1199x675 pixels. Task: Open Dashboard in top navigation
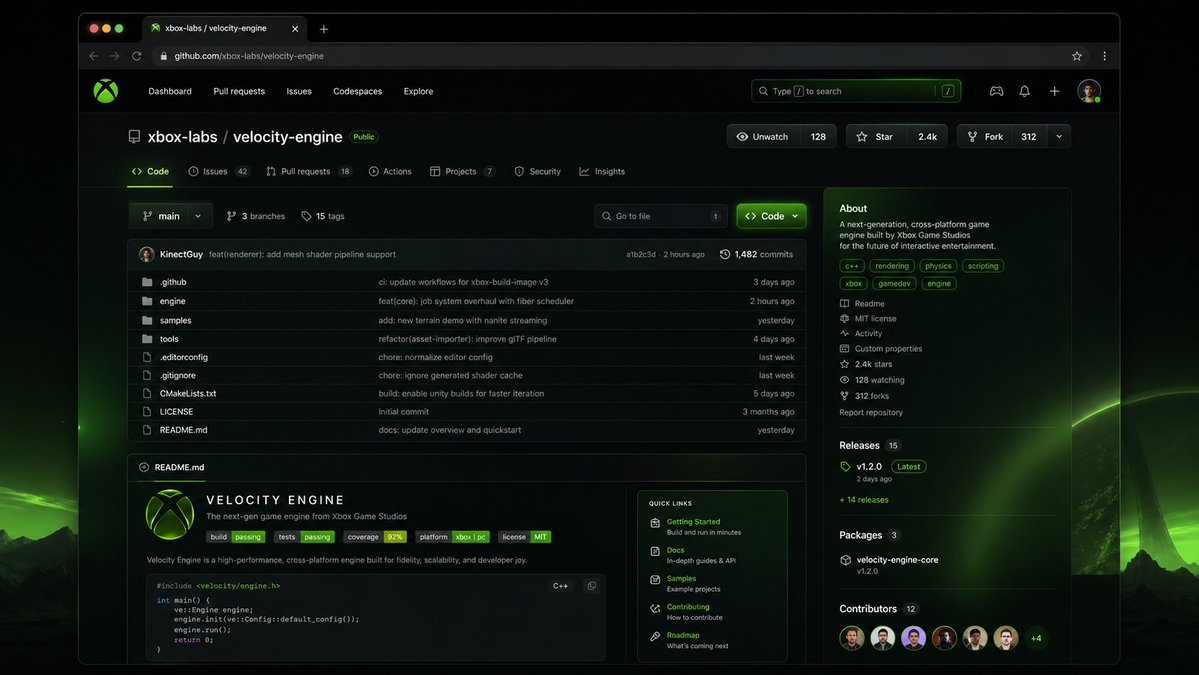(170, 91)
